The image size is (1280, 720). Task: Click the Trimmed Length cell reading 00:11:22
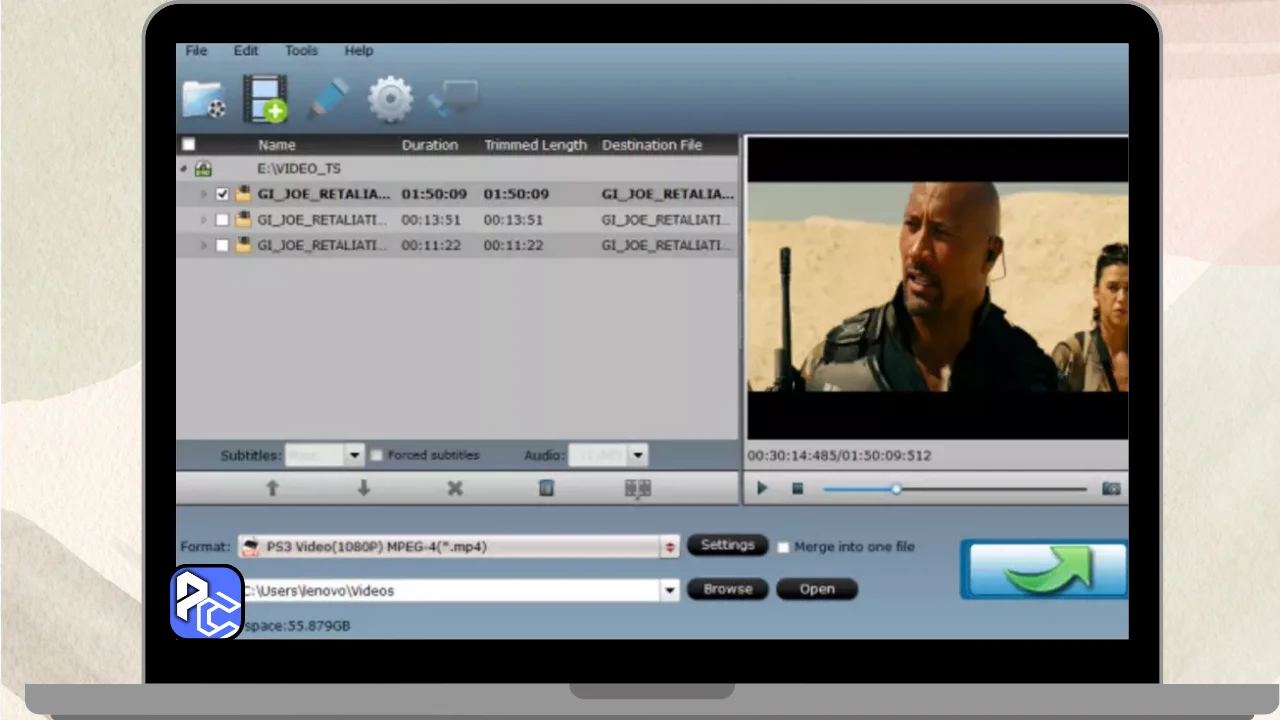[513, 245]
